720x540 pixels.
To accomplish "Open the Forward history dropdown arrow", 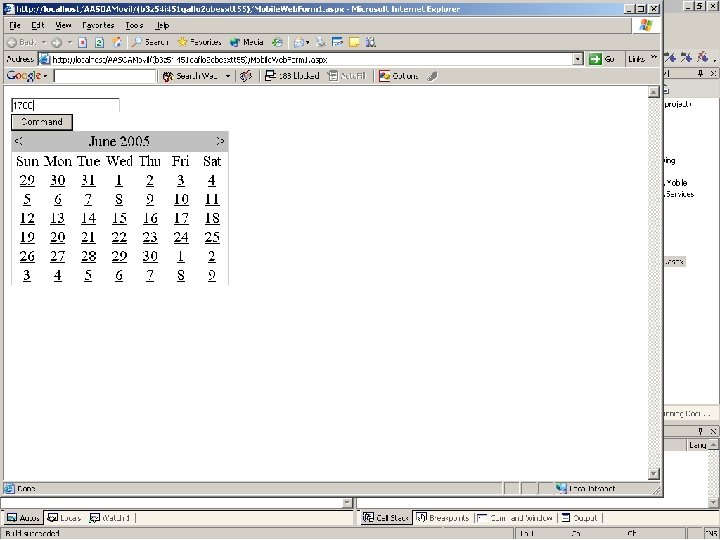I will 70,42.
